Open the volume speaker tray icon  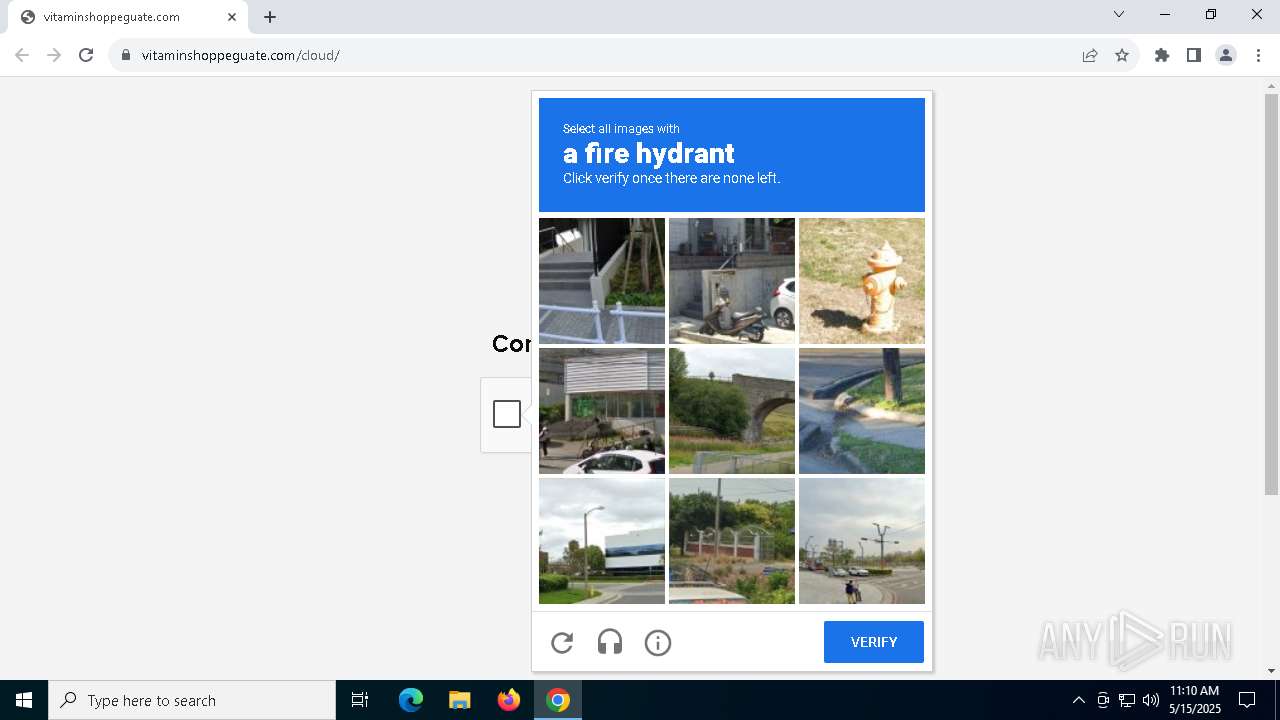tap(1151, 700)
